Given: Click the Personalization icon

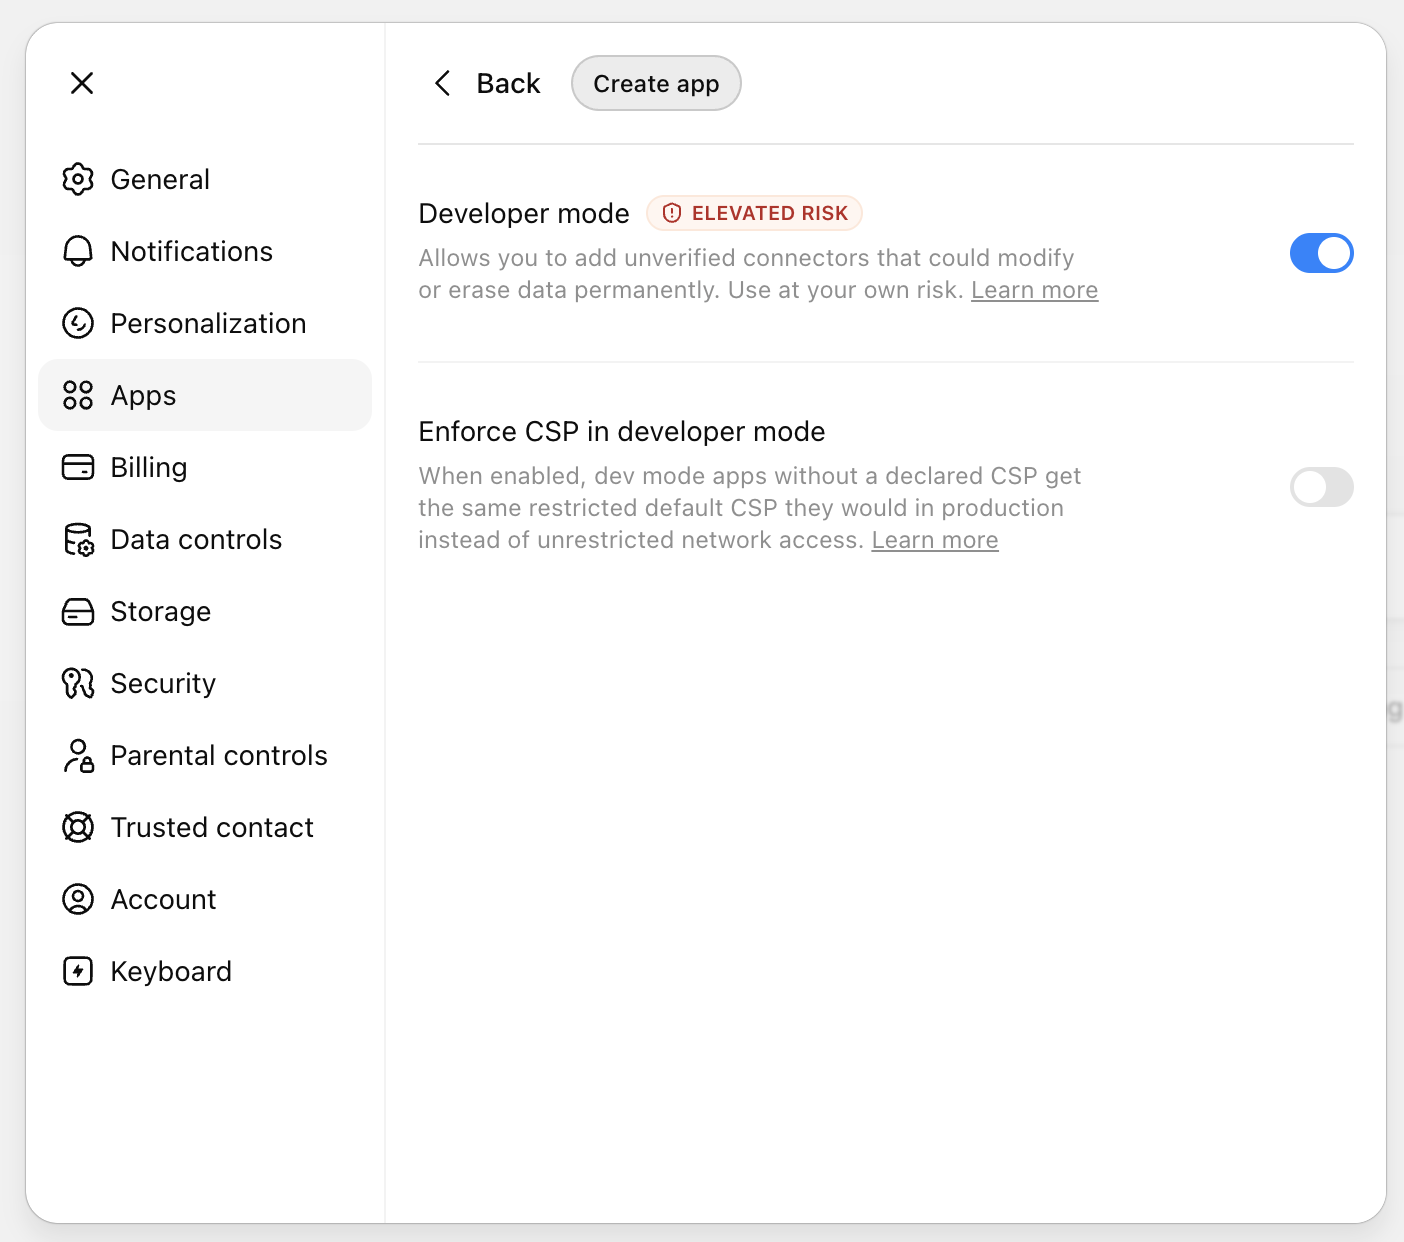Looking at the screenshot, I should (x=78, y=323).
